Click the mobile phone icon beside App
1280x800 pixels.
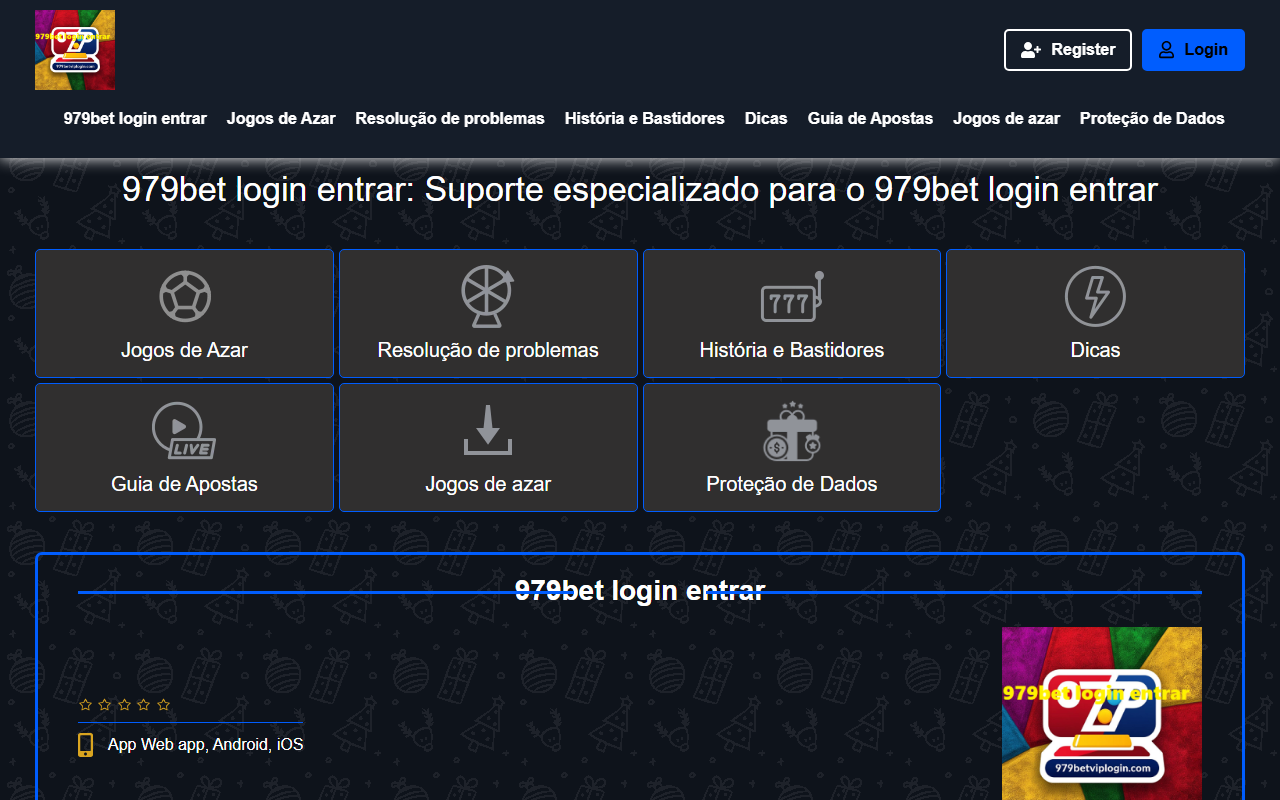86,745
